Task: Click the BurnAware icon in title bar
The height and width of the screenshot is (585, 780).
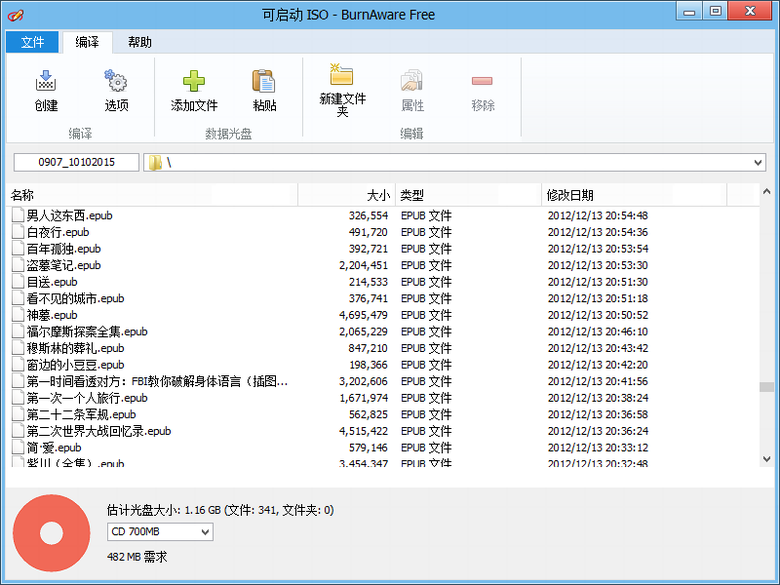Action: click(17, 15)
